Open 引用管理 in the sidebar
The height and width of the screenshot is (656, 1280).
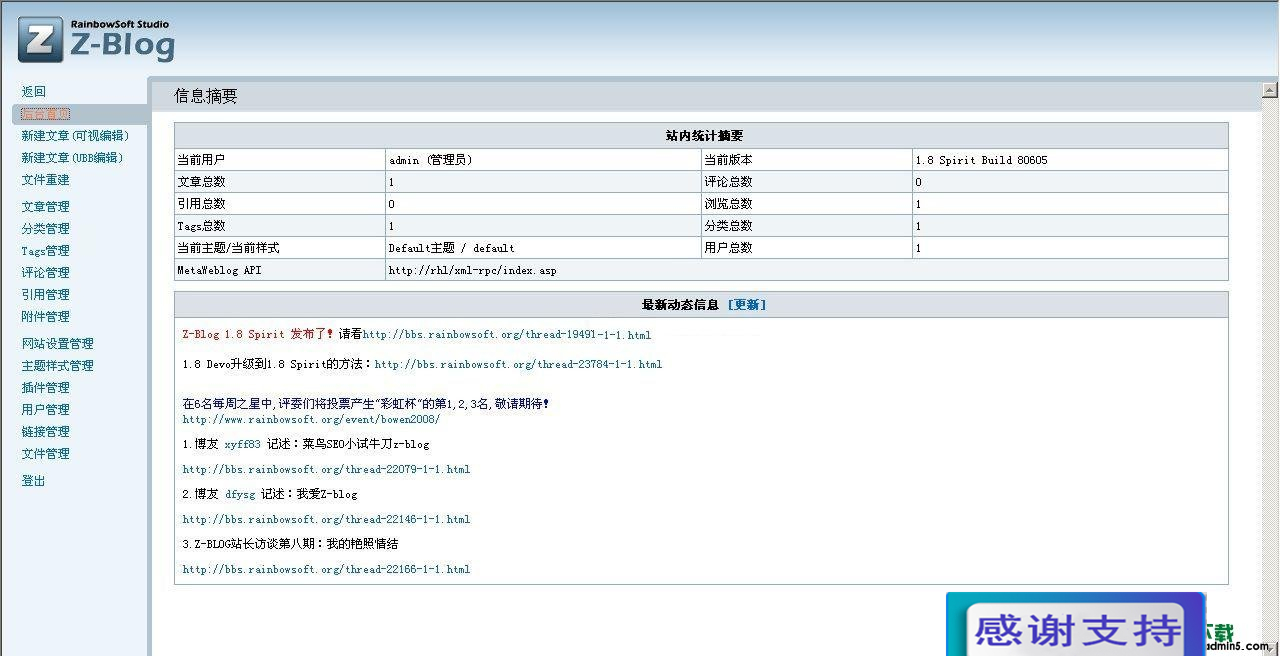point(46,295)
